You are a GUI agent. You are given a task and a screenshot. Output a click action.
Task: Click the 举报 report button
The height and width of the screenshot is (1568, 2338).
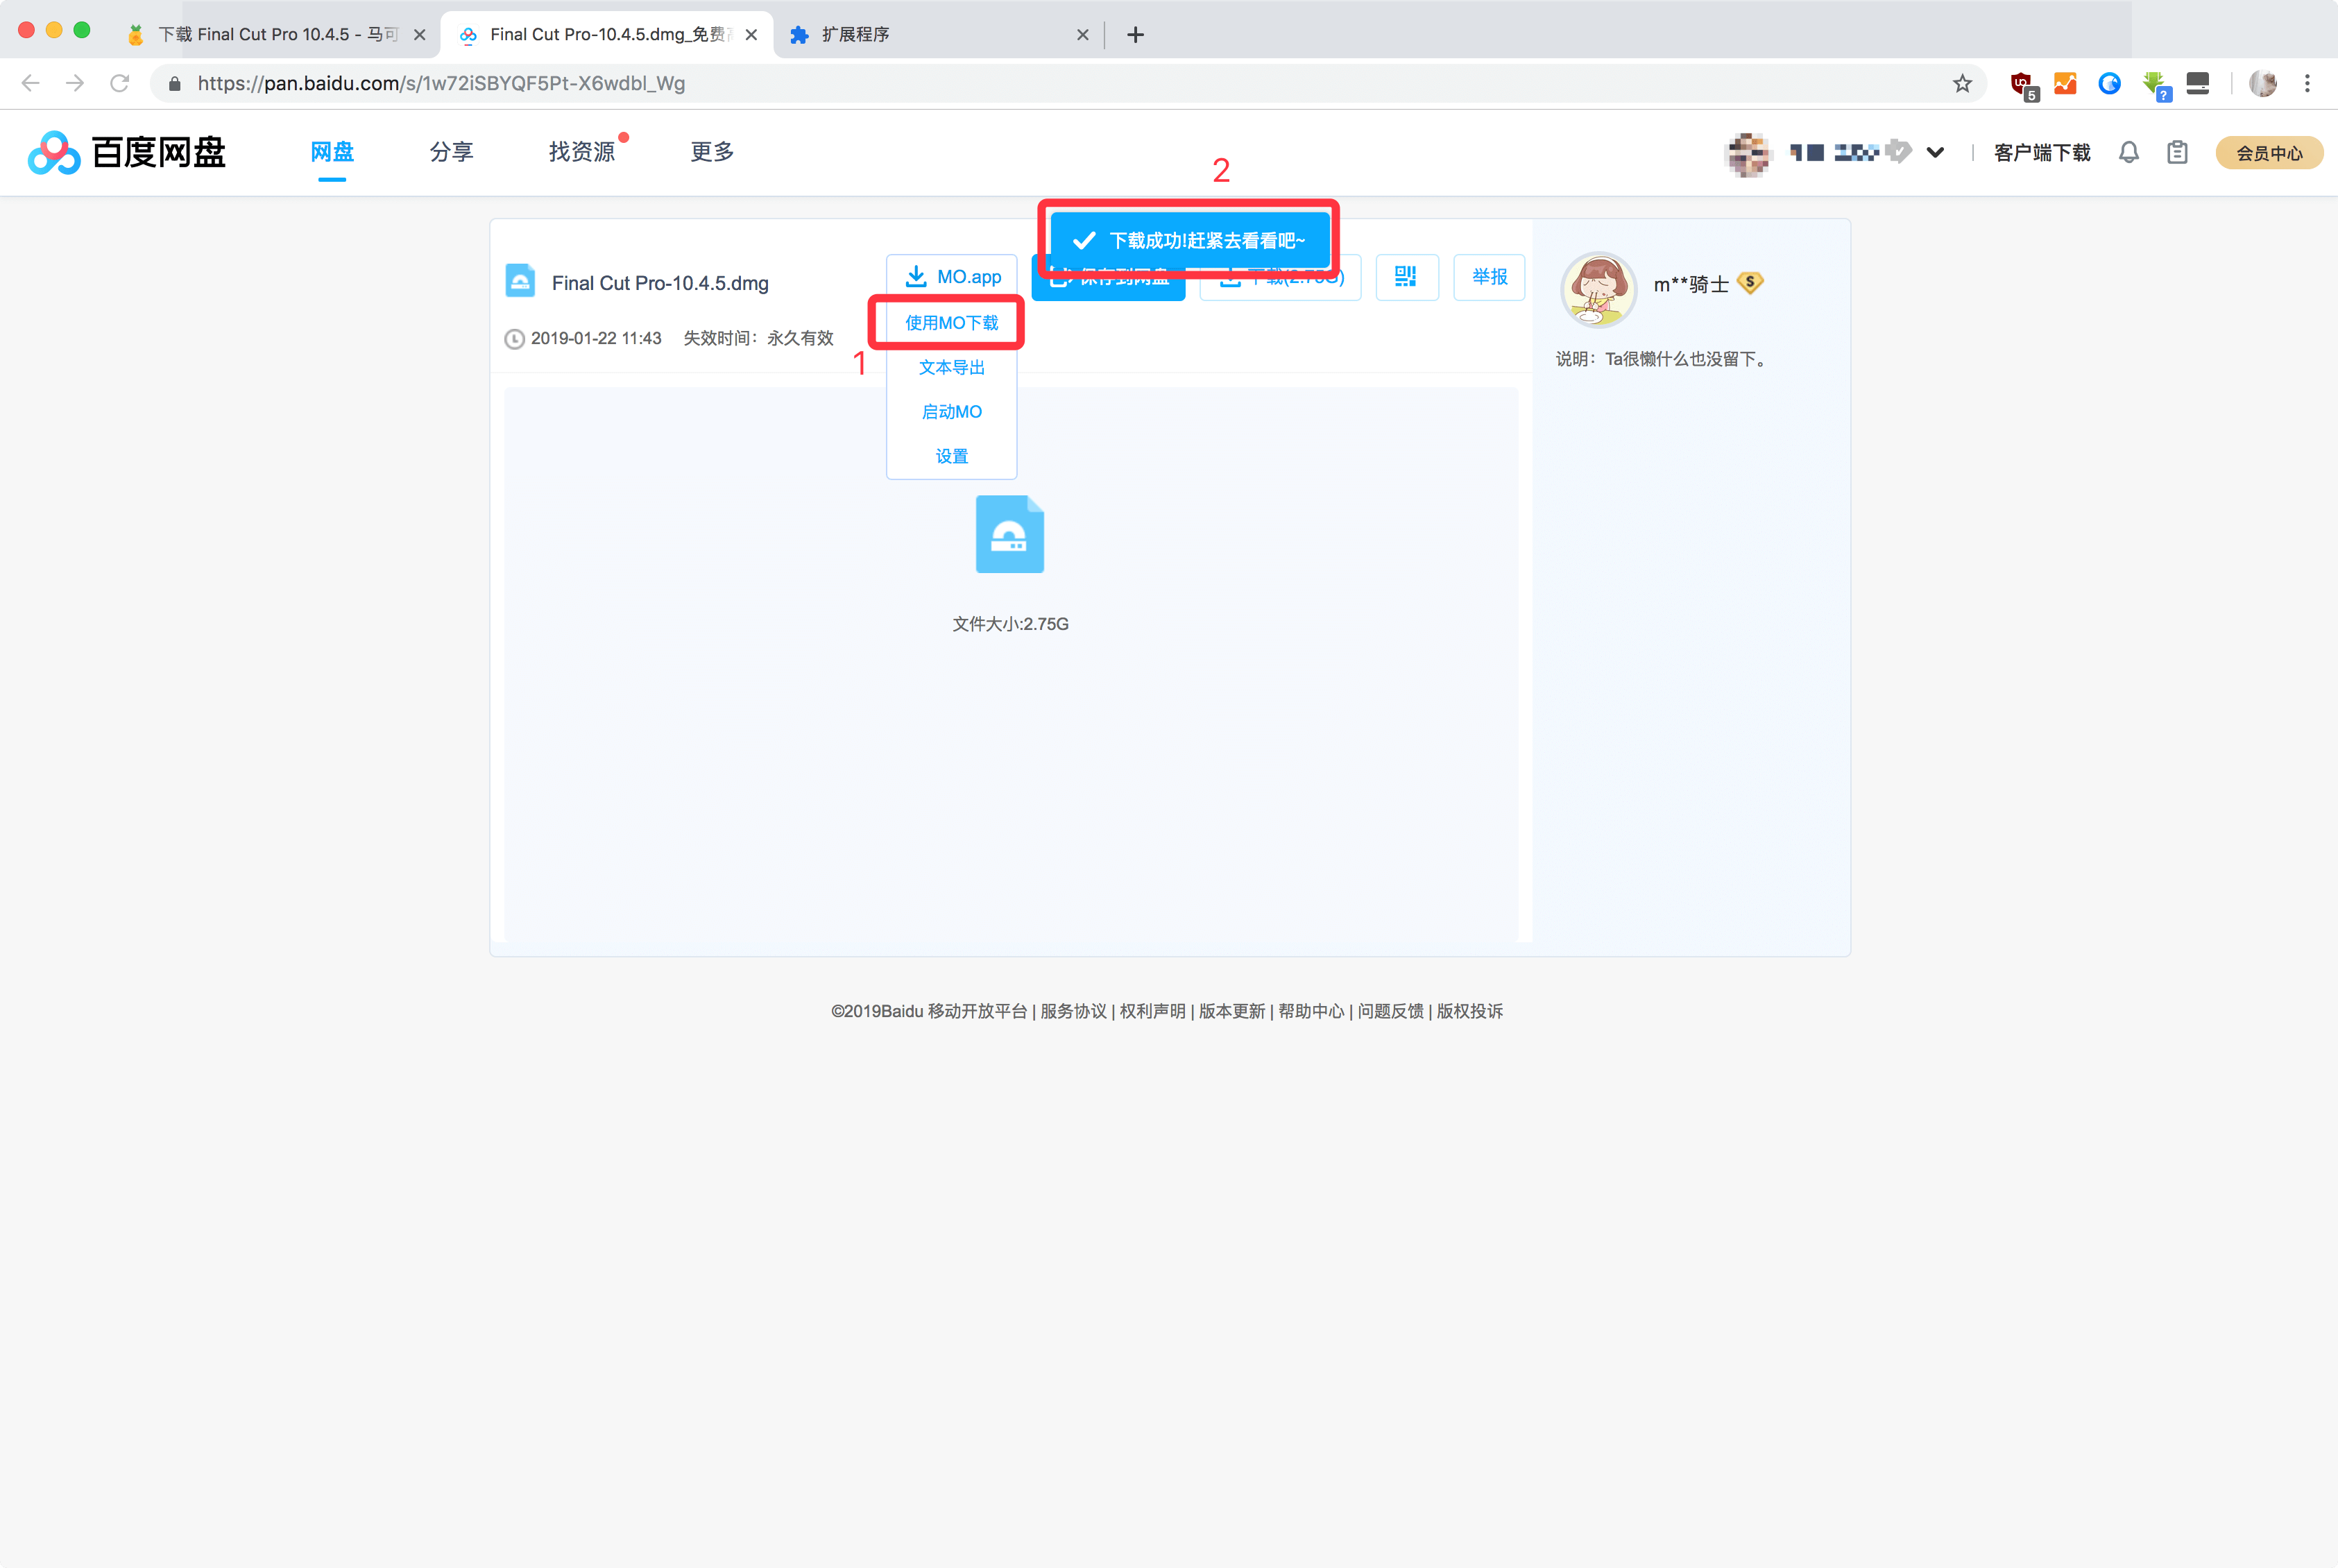(1489, 277)
